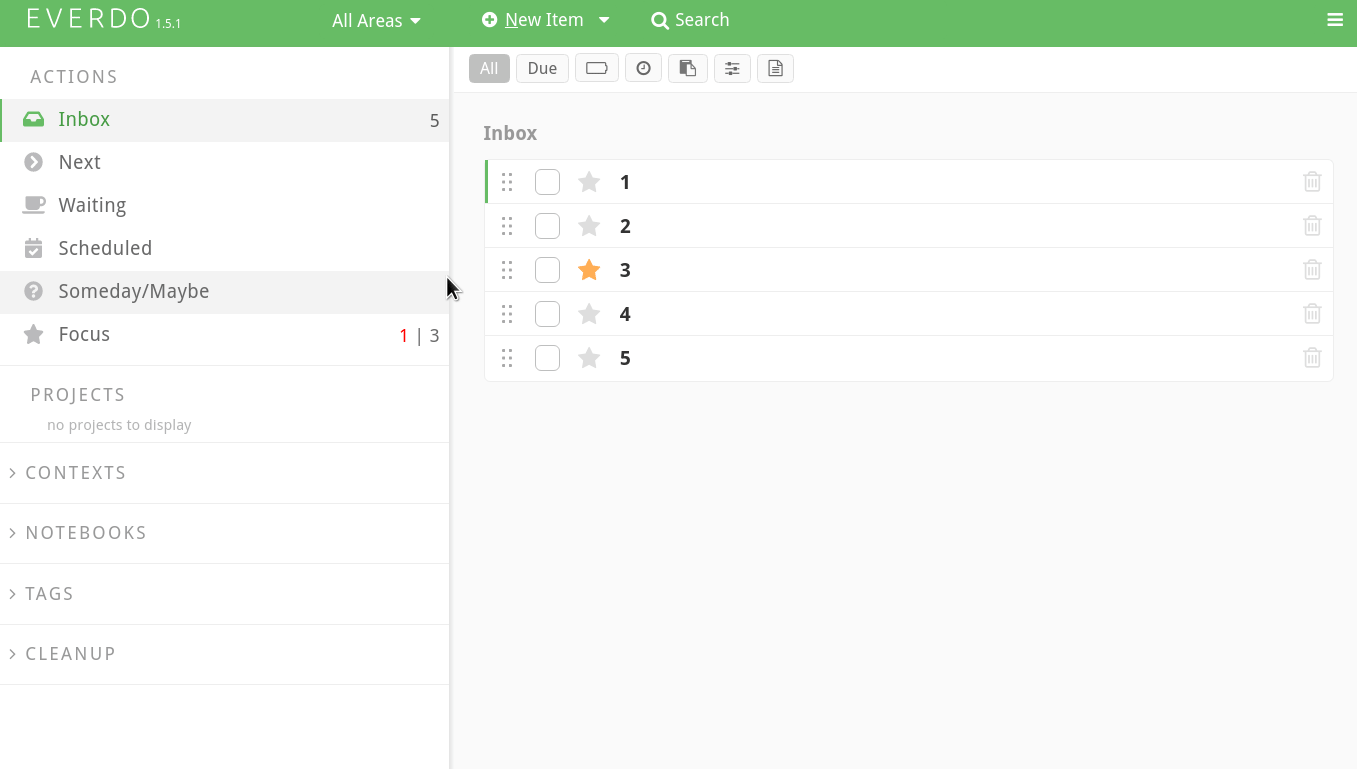The height and width of the screenshot is (769, 1357).
Task: Expand the Notebooks section
Action: tap(86, 533)
